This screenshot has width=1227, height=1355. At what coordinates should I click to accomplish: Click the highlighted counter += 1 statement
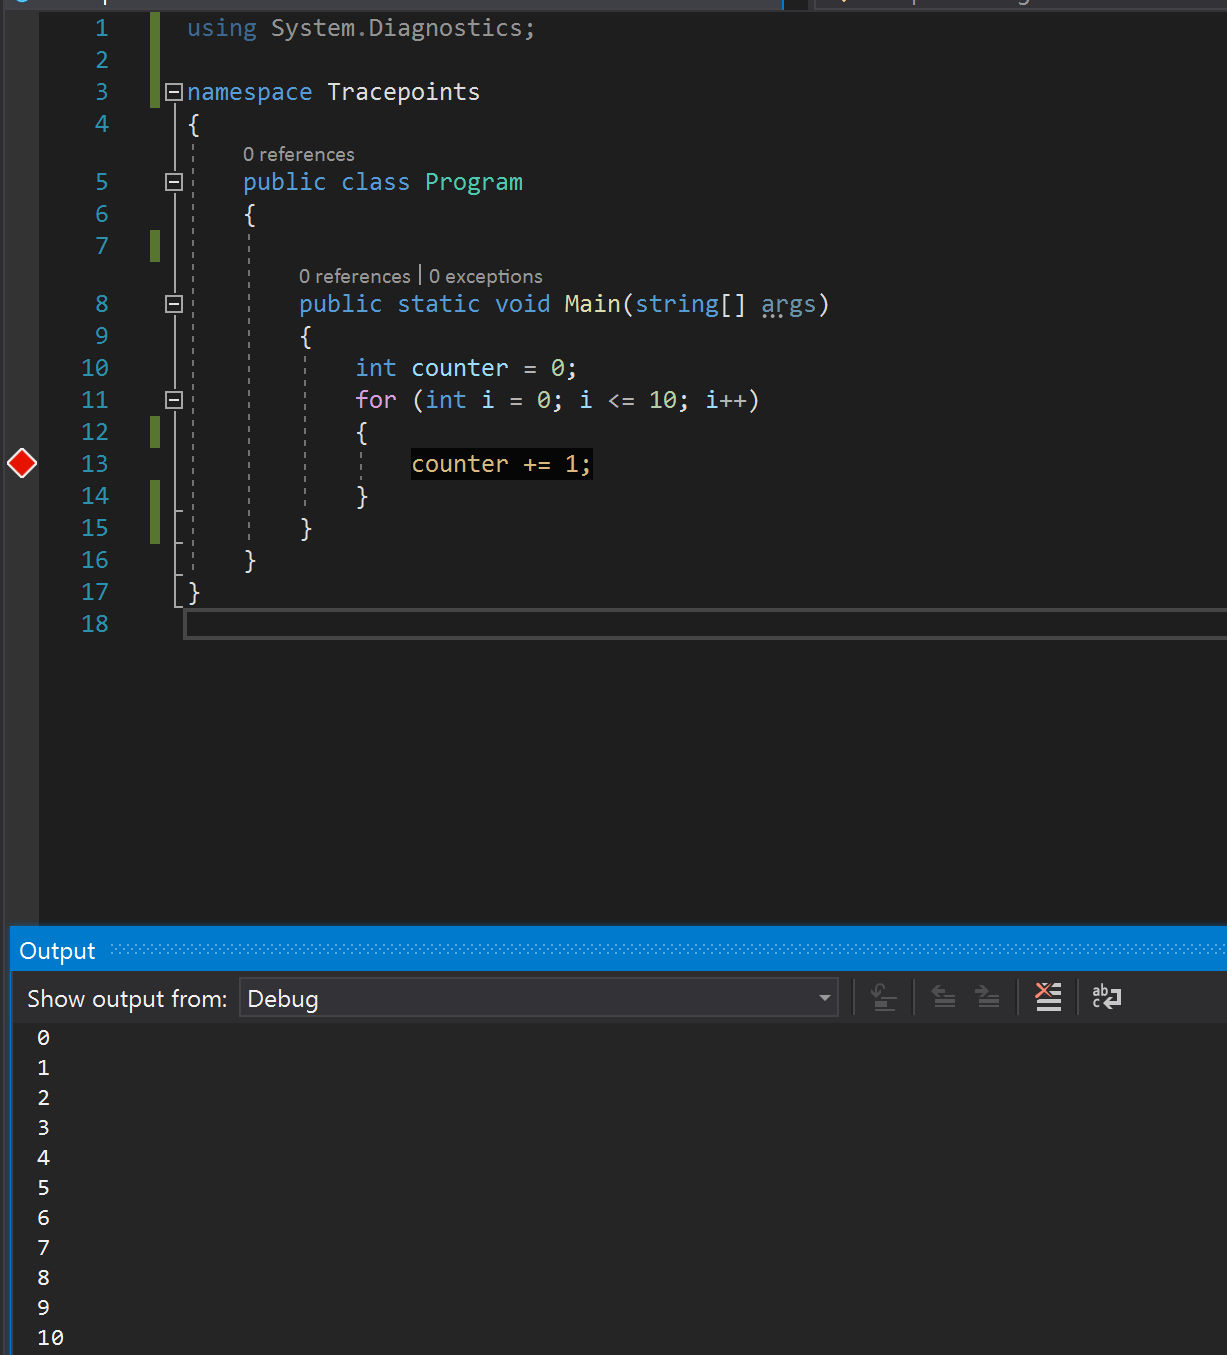point(500,463)
